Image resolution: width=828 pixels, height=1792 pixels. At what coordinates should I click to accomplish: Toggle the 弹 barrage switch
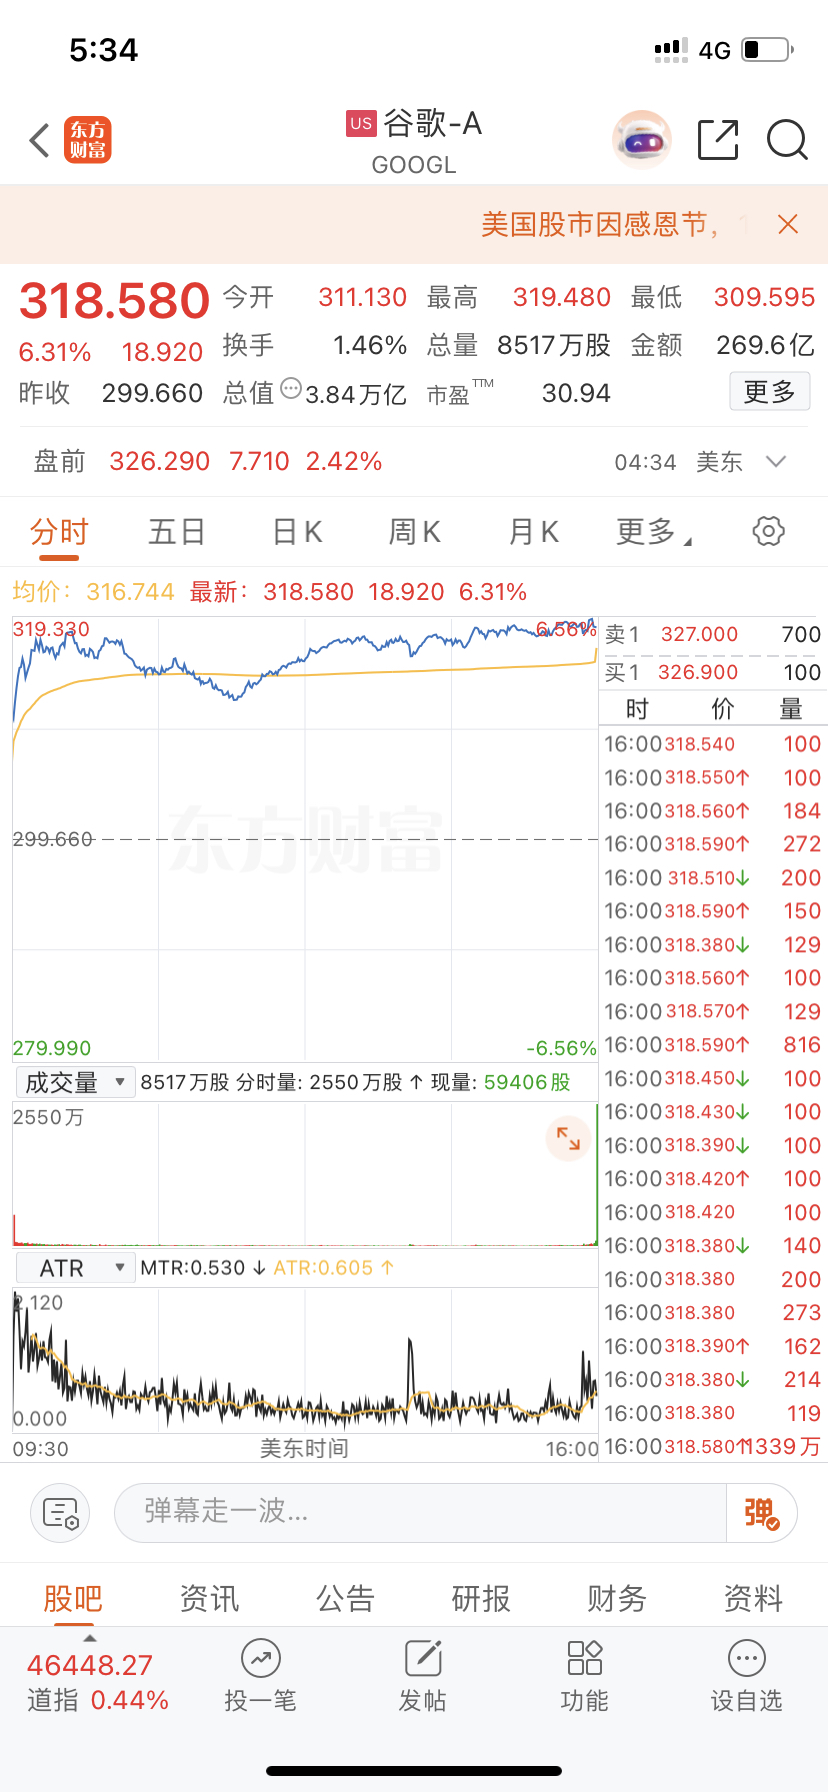[761, 1513]
